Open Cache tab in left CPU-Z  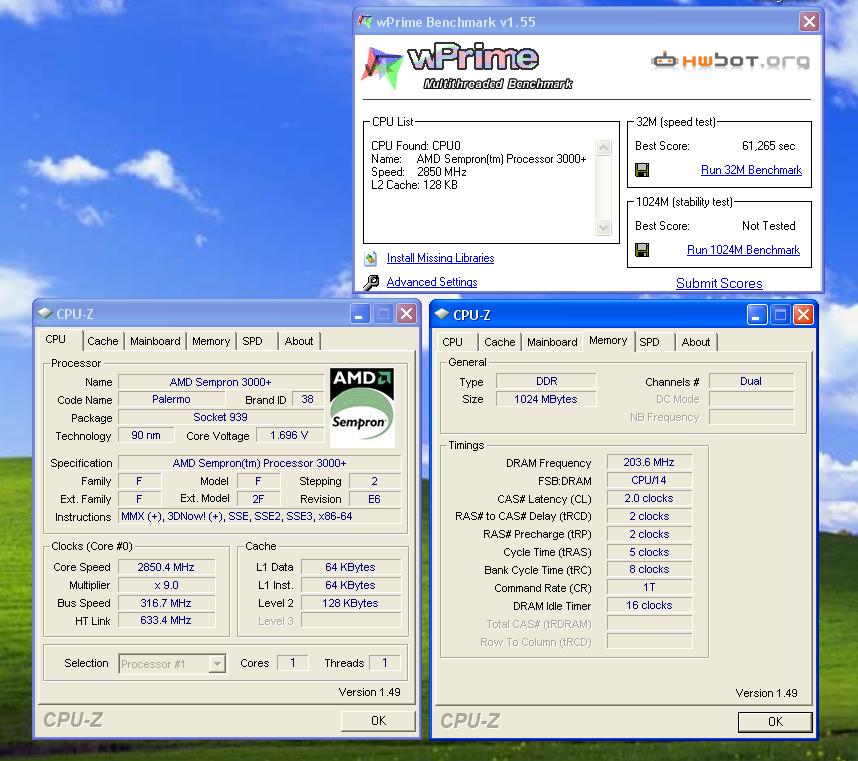click(x=102, y=341)
